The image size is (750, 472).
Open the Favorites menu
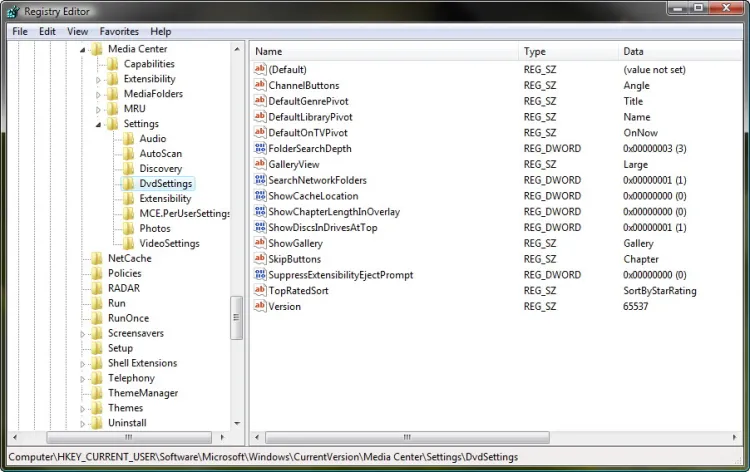(x=119, y=31)
